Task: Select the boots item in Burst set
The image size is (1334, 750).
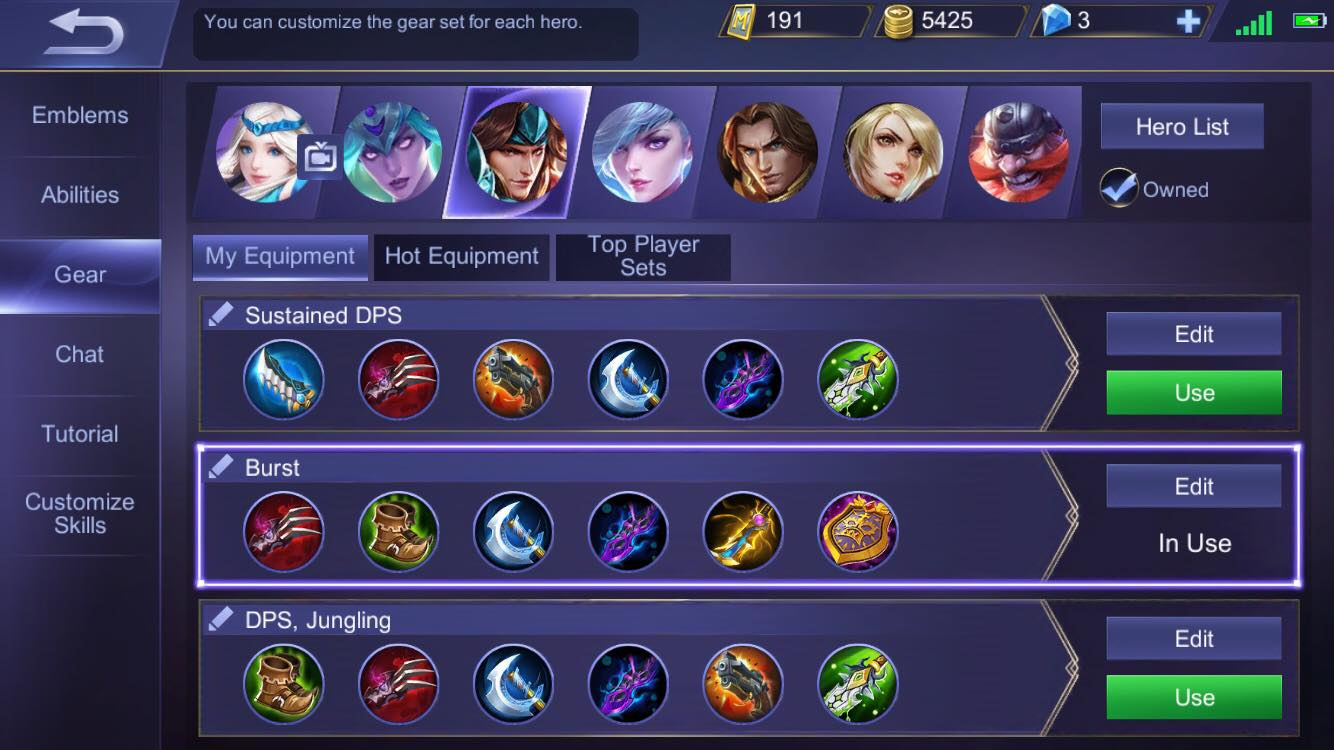Action: click(398, 532)
